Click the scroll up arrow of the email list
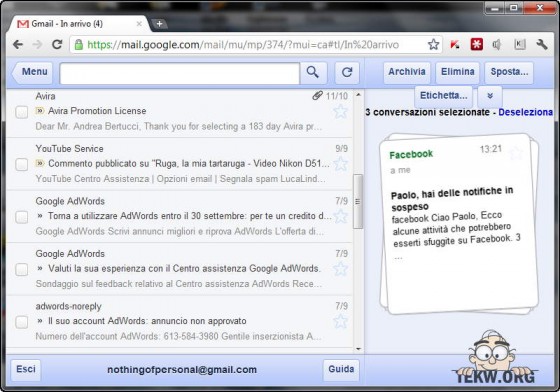Screen dimensions: 560x392 click(x=358, y=95)
